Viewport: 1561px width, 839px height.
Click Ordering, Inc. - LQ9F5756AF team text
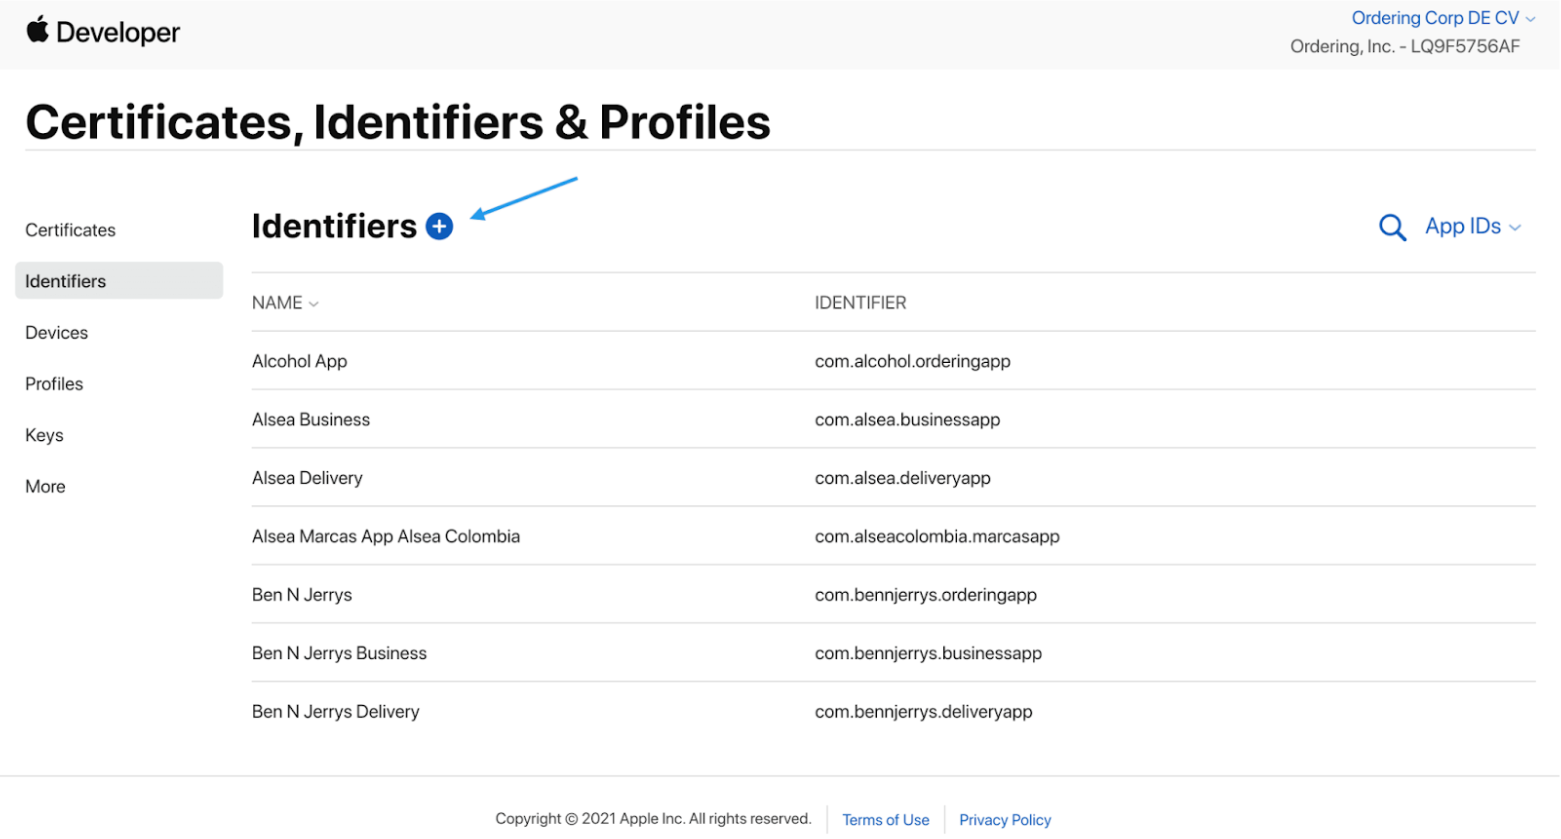[1404, 46]
